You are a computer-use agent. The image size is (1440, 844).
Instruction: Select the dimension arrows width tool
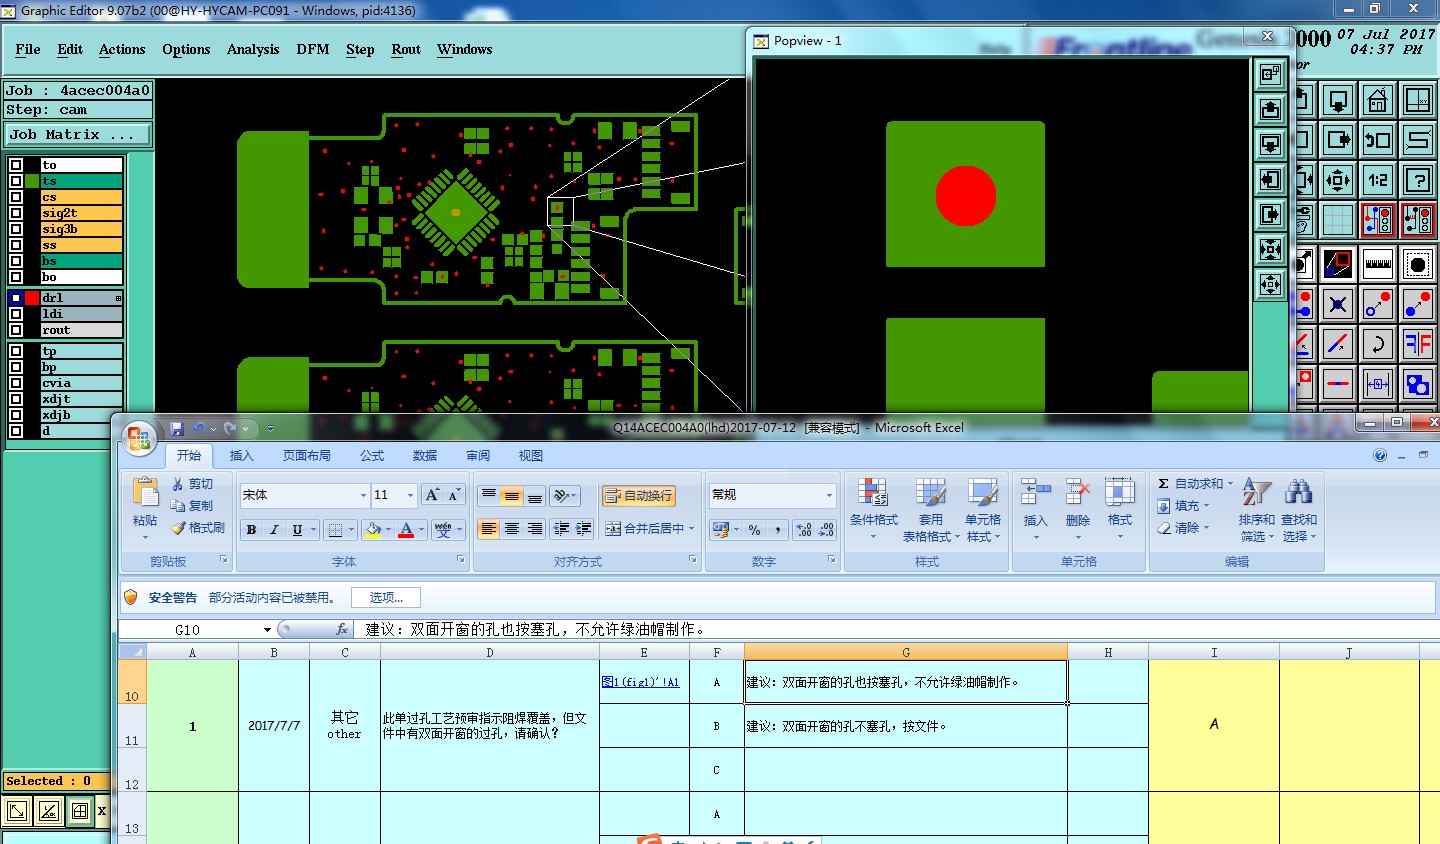[x=1378, y=383]
